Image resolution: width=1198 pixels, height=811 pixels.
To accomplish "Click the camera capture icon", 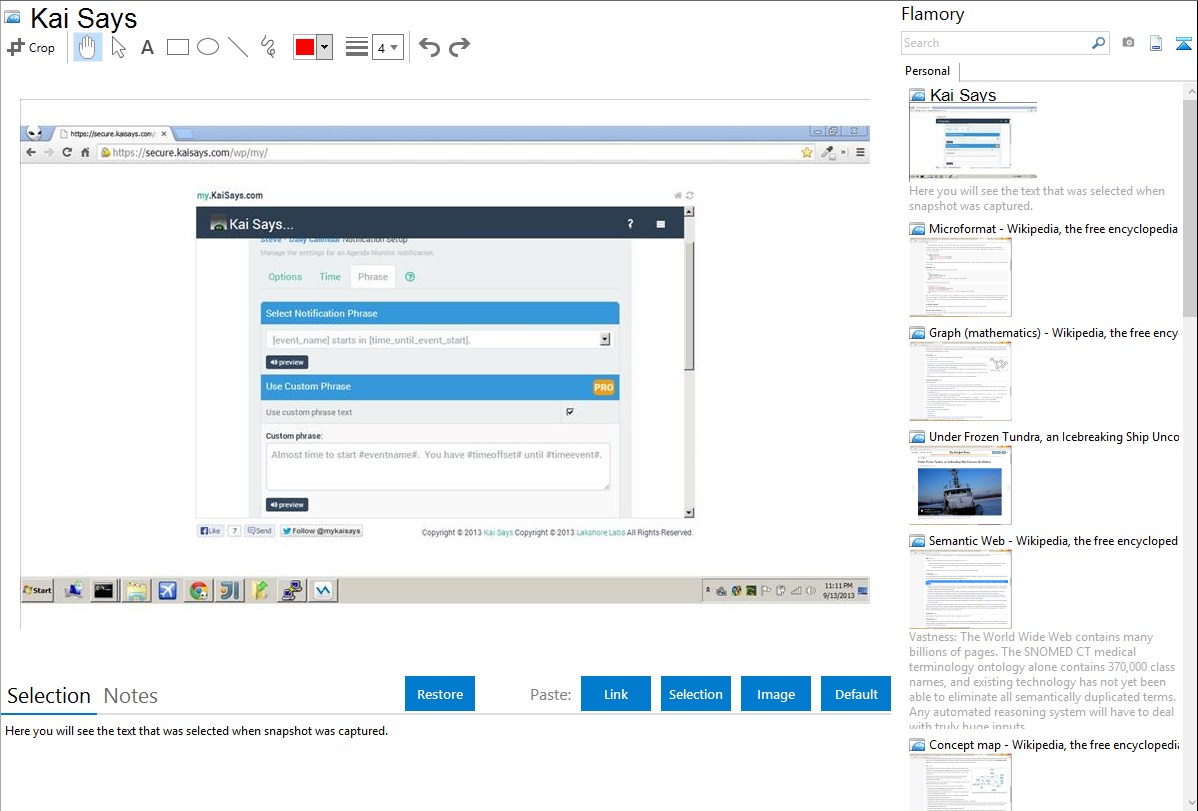I will 1128,43.
